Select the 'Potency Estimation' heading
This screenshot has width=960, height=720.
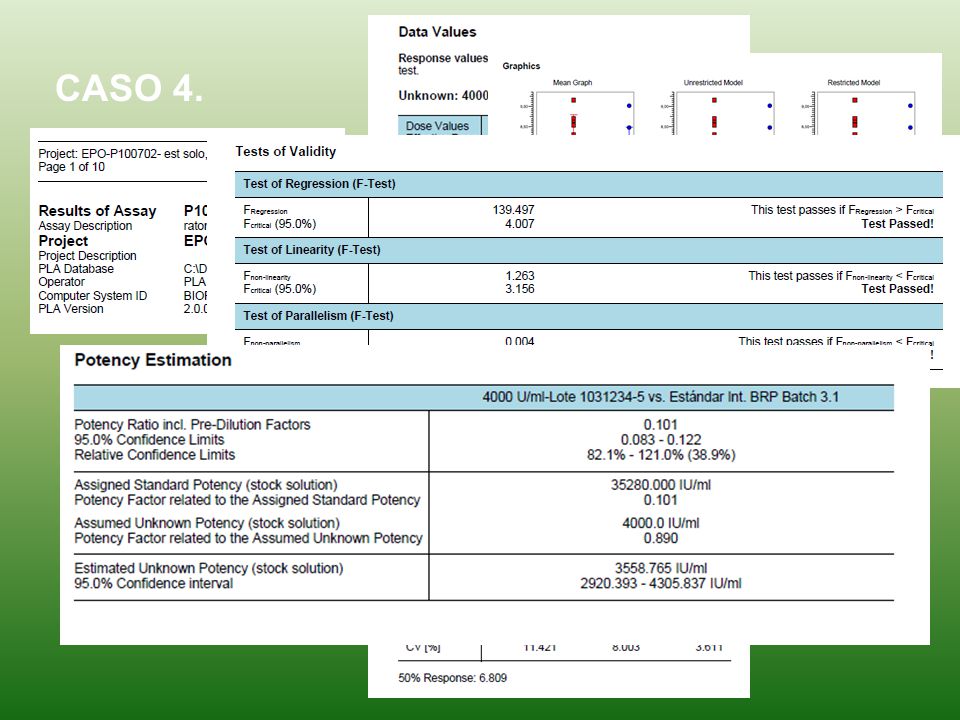tap(153, 360)
